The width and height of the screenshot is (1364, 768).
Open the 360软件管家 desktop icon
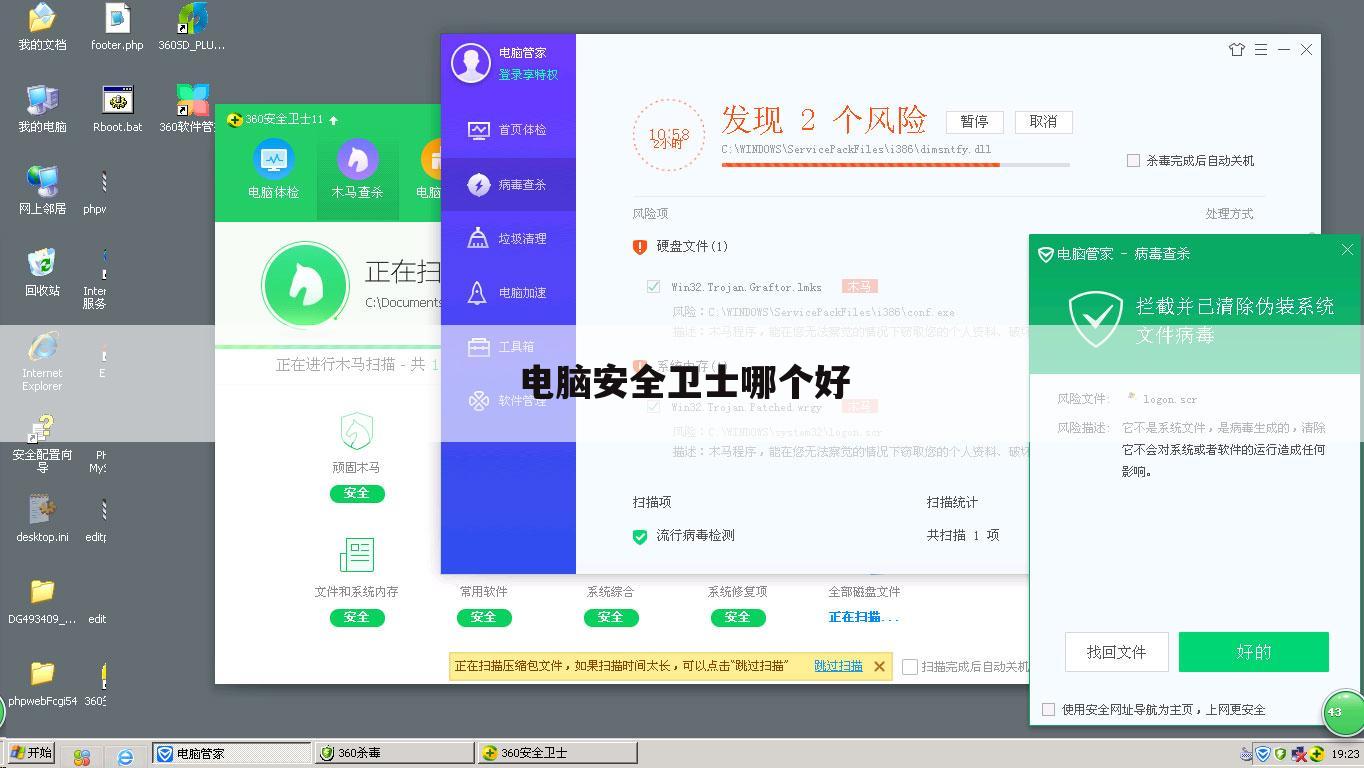pos(192,100)
